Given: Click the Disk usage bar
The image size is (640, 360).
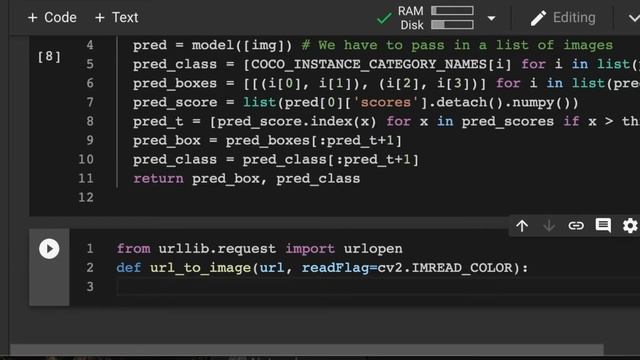Looking at the screenshot, I should [x=452, y=25].
